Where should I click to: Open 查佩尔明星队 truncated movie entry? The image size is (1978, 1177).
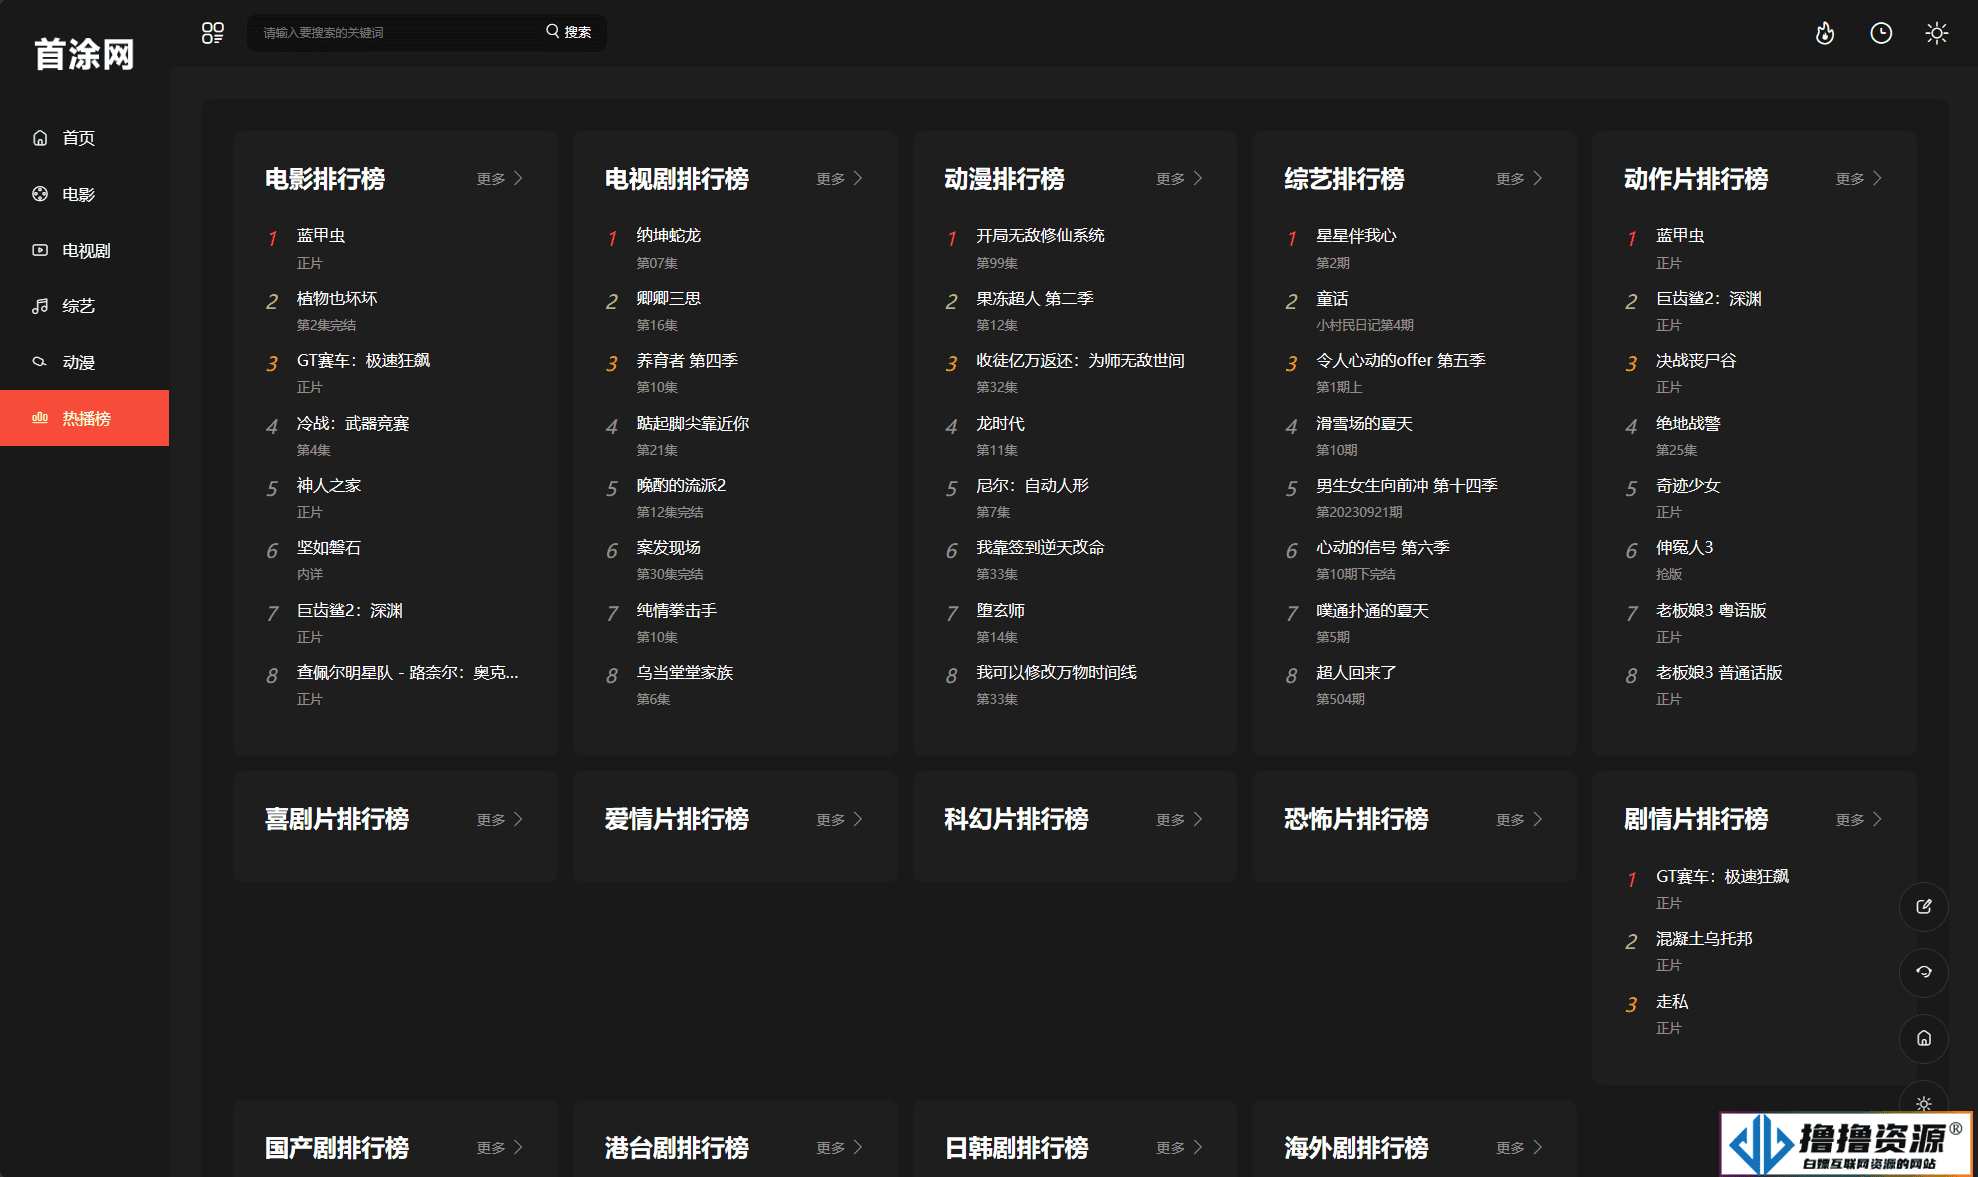(407, 673)
